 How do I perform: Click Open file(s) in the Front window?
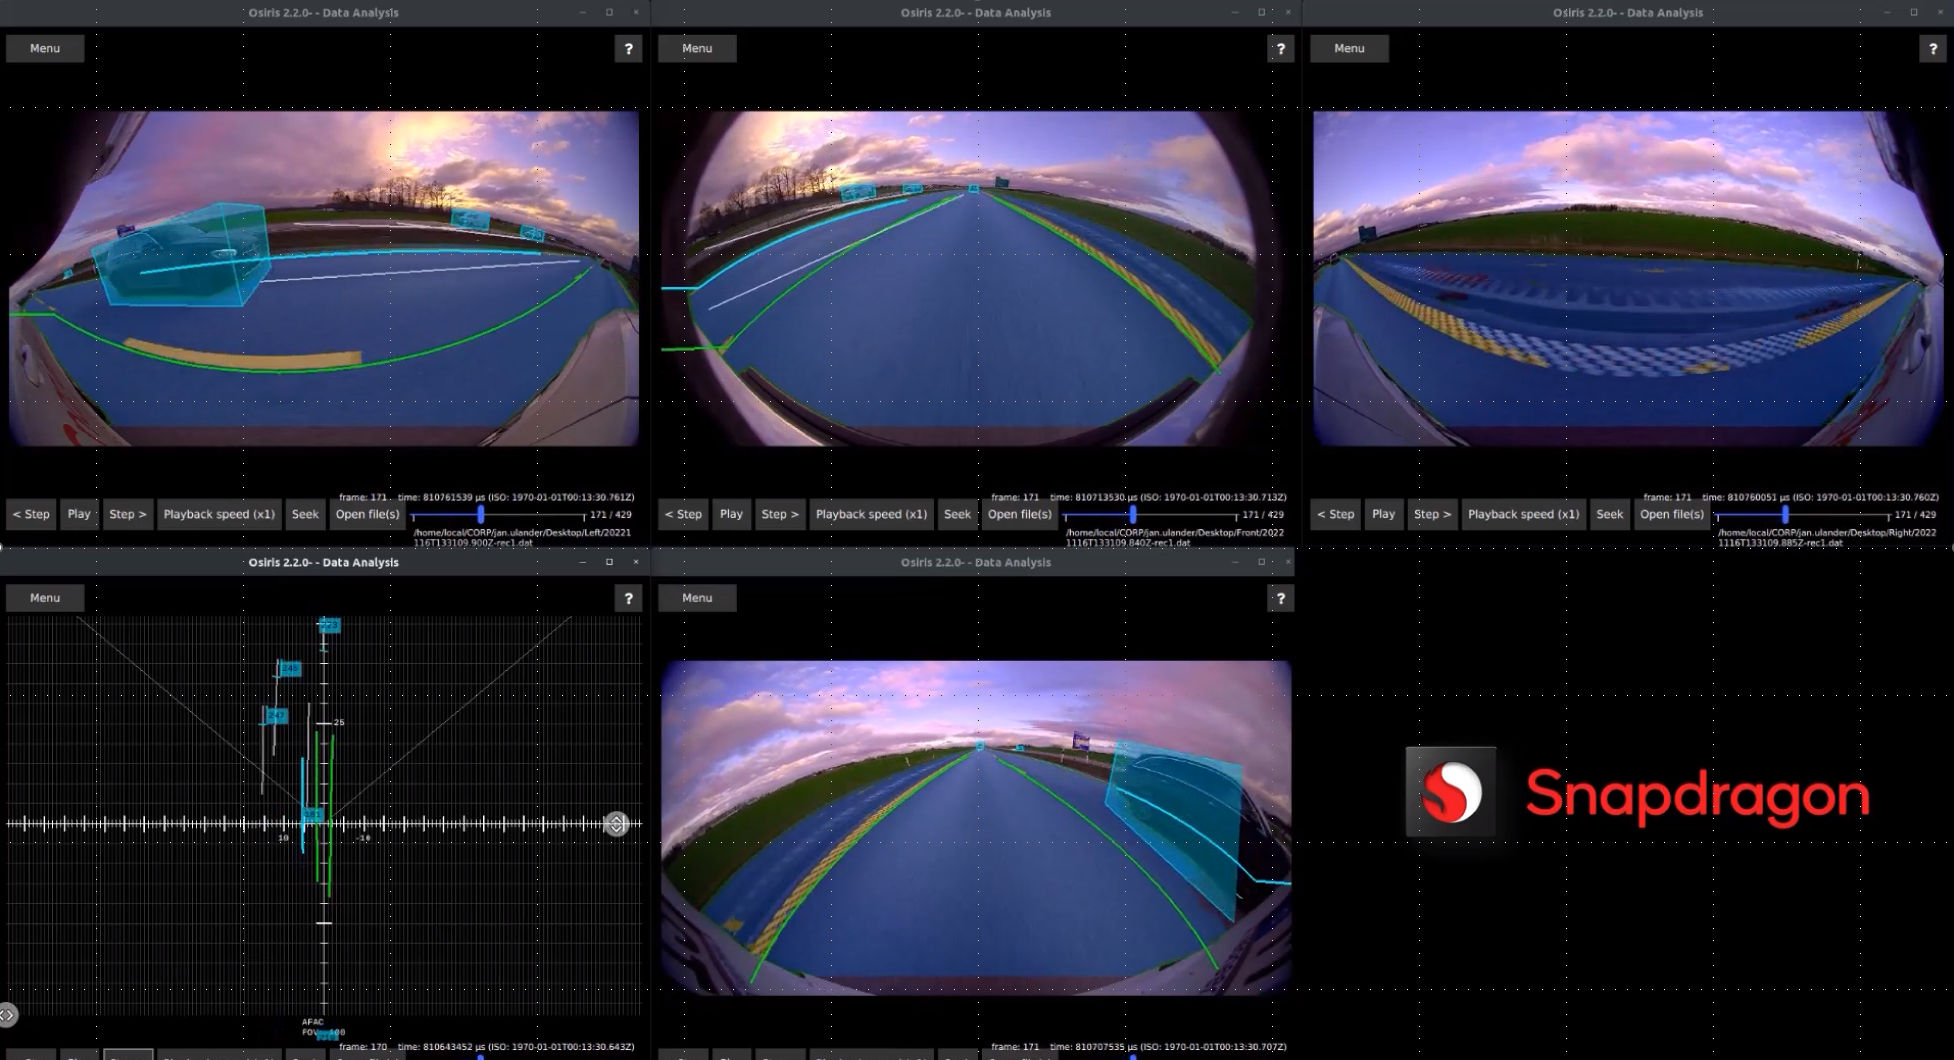[x=1019, y=514]
